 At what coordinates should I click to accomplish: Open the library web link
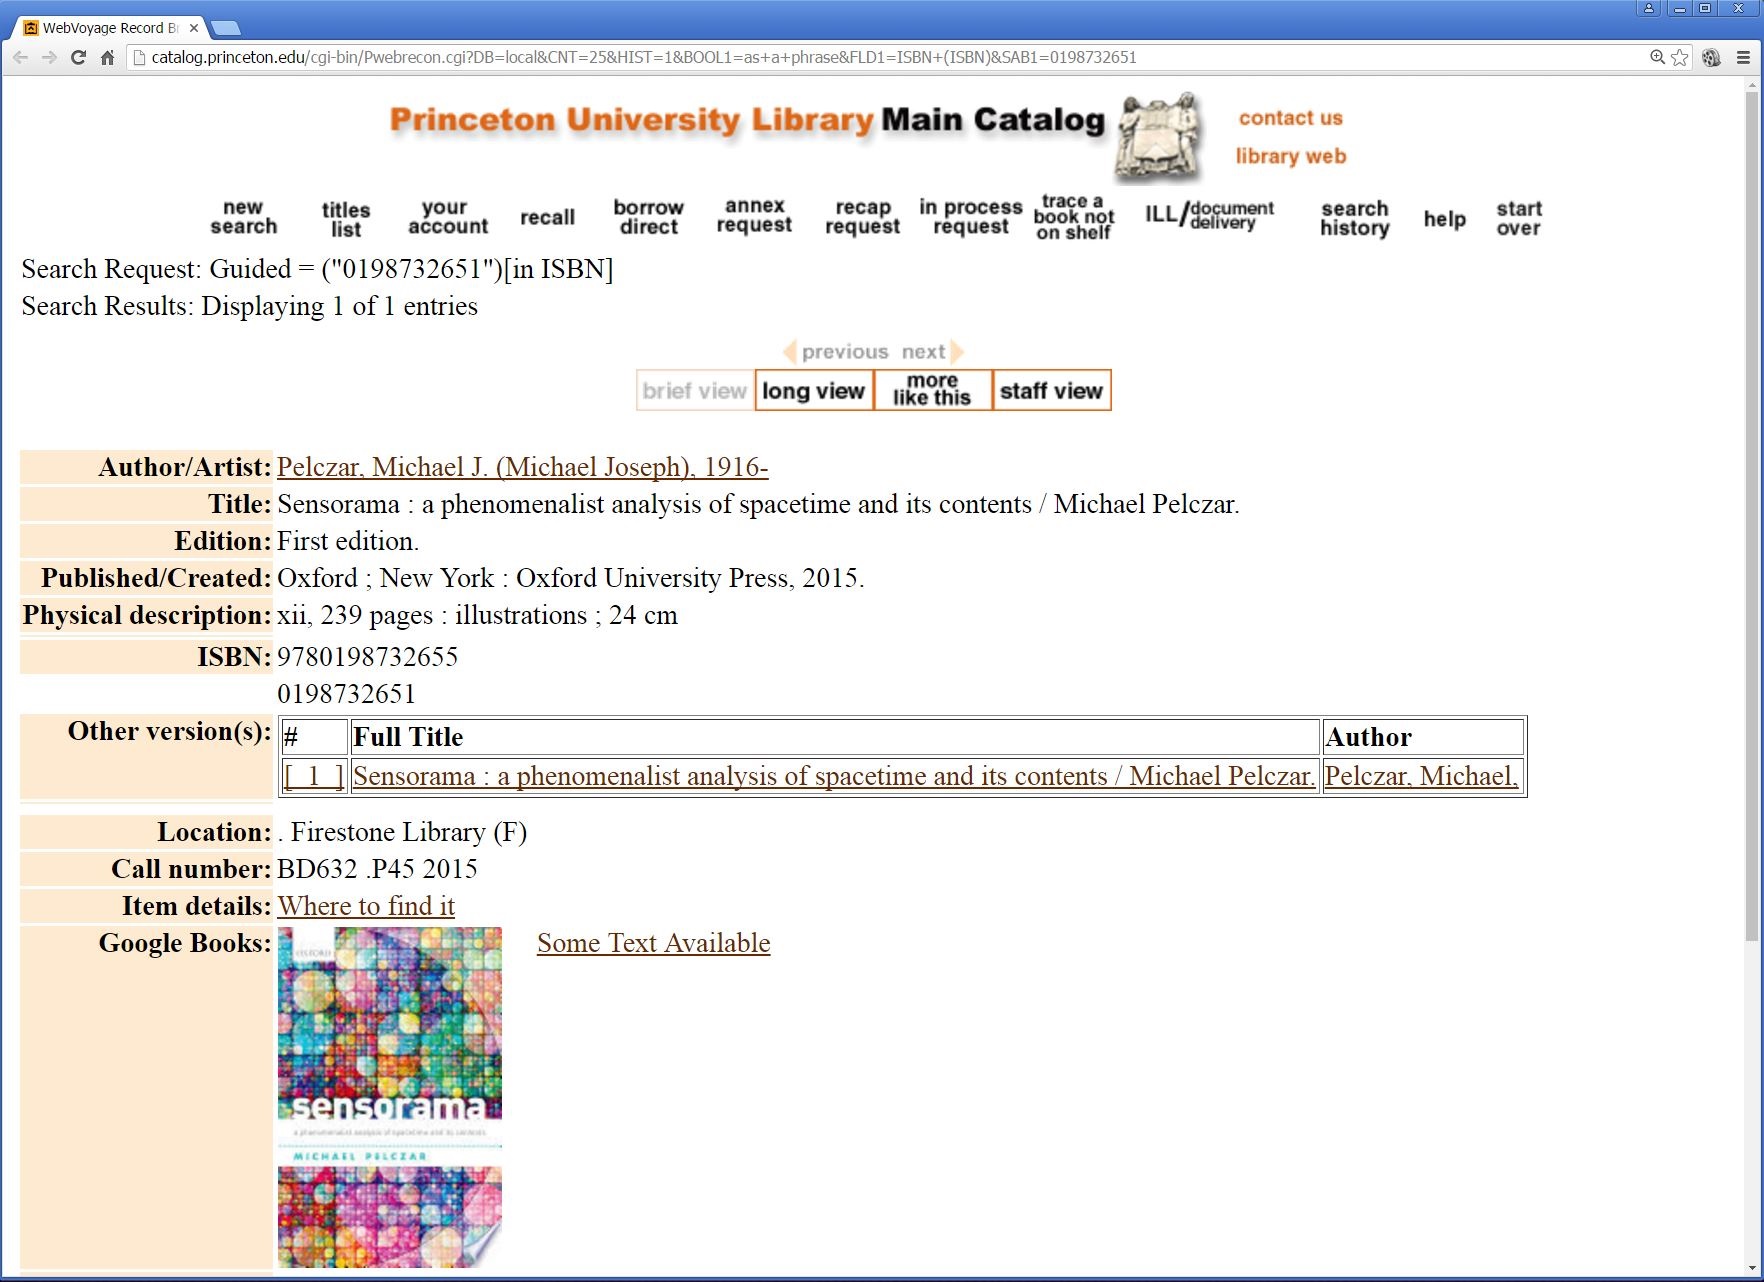pyautogui.click(x=1290, y=156)
